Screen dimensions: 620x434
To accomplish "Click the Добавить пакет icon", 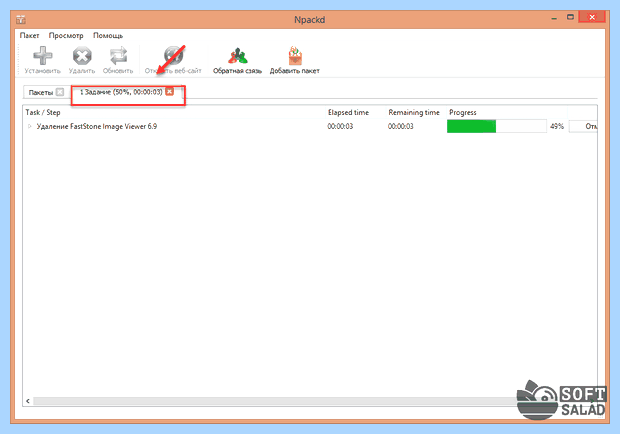I will point(295,56).
